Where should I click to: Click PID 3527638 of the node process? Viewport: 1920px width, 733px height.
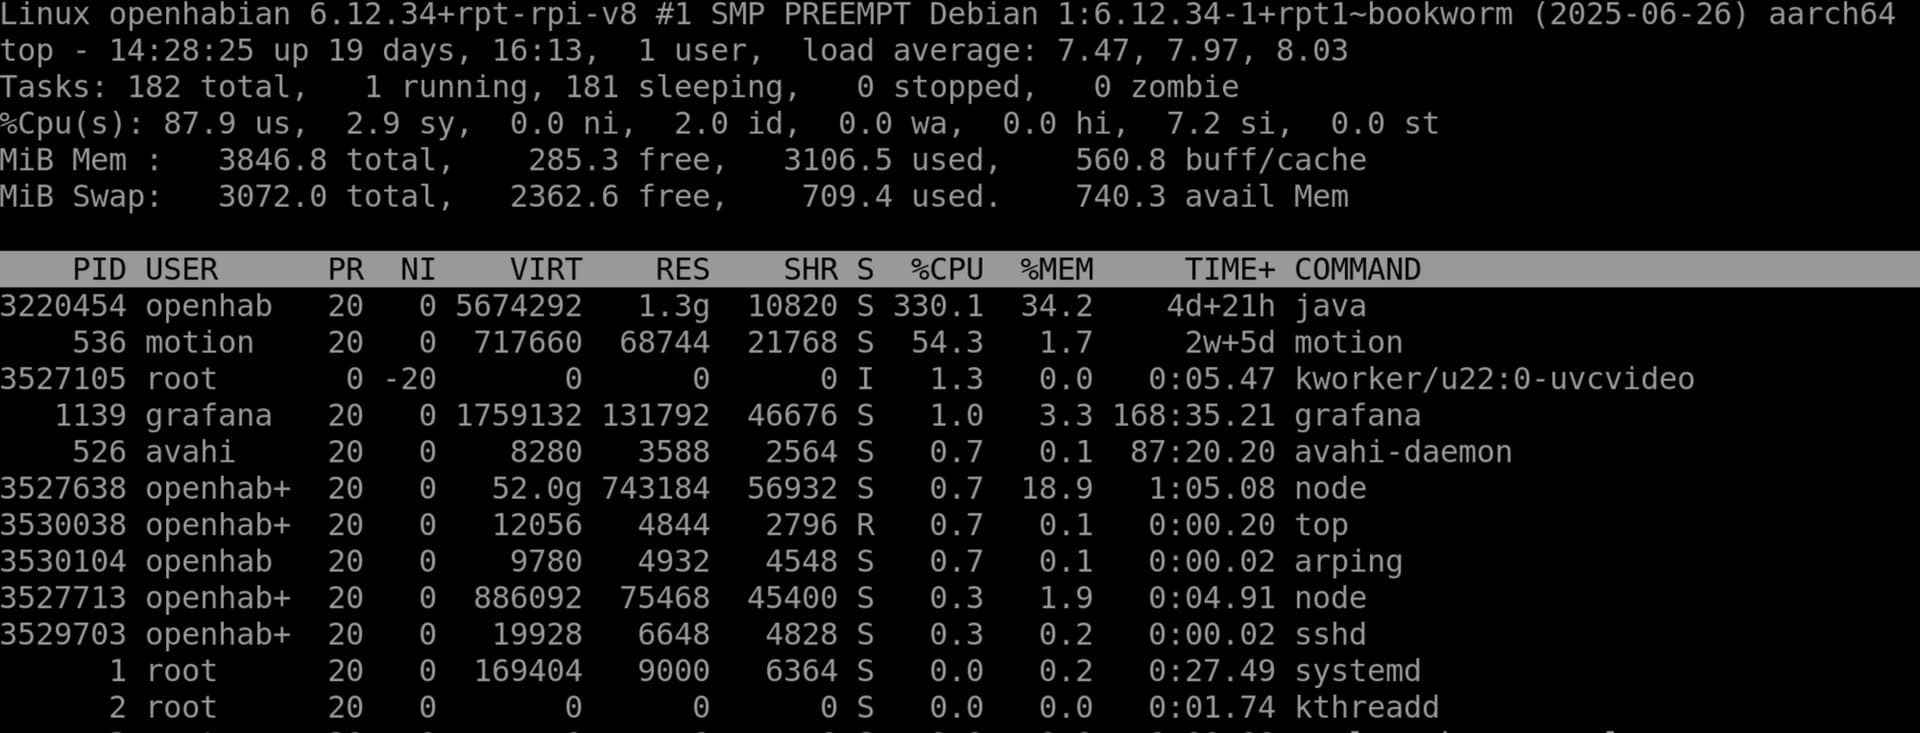click(x=63, y=488)
